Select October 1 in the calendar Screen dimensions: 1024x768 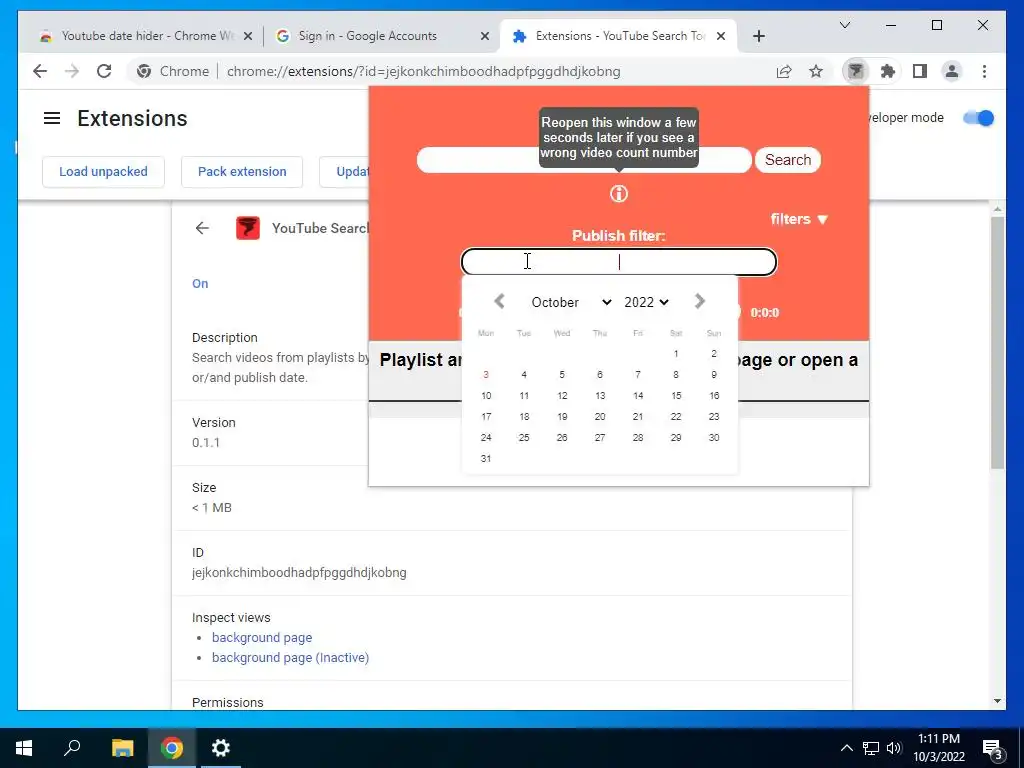[676, 354]
